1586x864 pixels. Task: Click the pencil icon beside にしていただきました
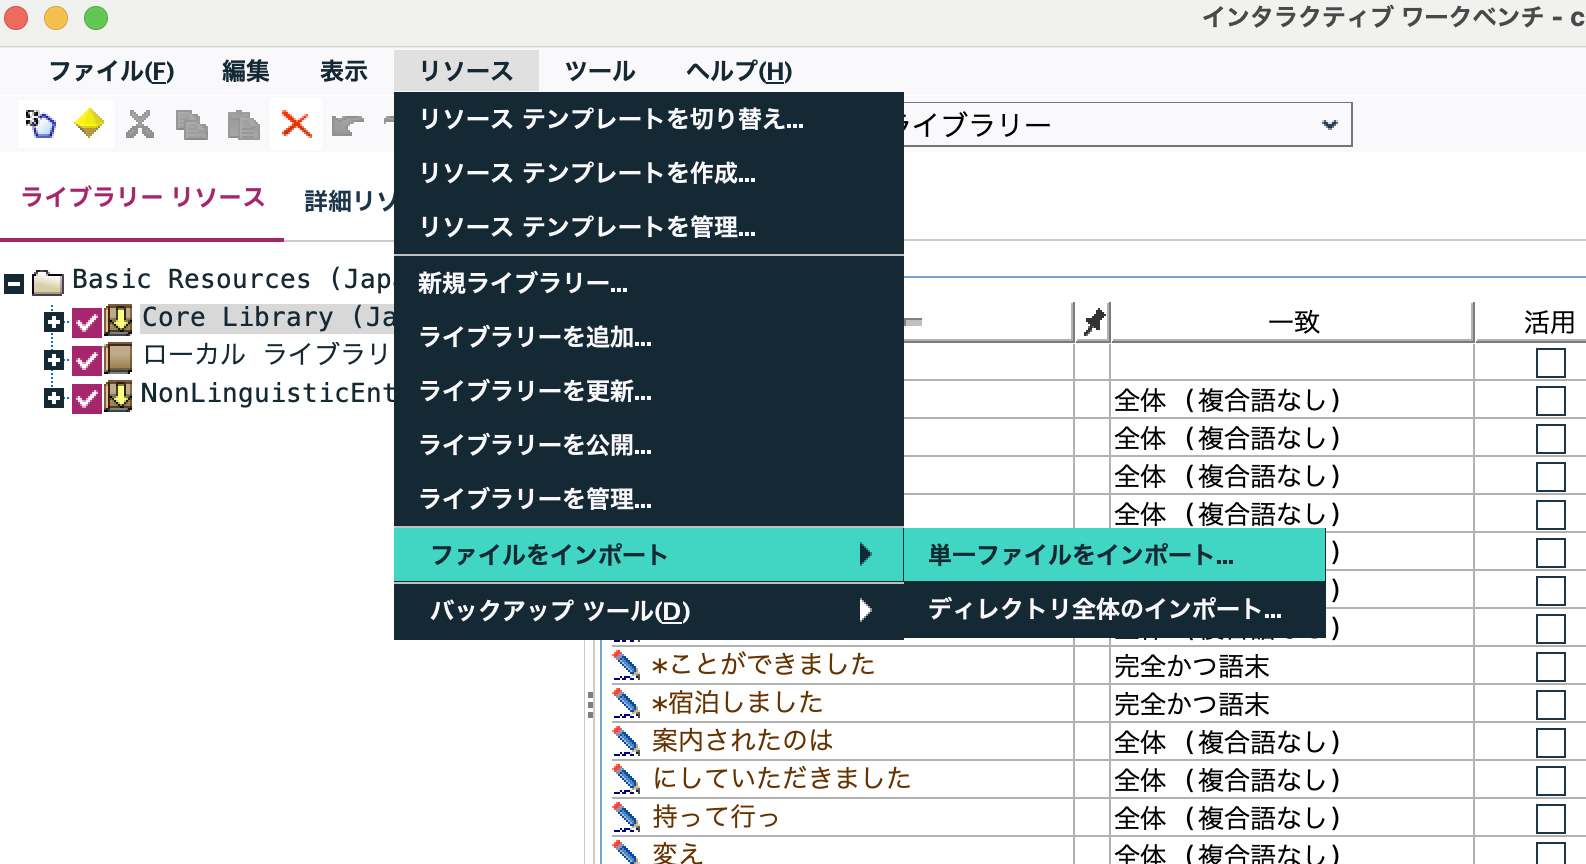tap(626, 779)
